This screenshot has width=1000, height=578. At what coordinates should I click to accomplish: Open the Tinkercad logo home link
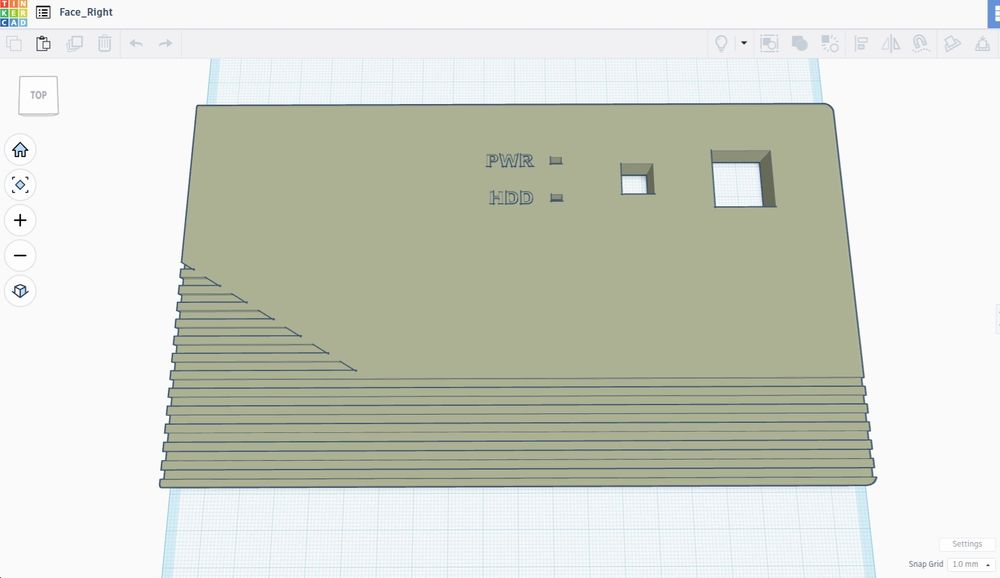point(13,13)
